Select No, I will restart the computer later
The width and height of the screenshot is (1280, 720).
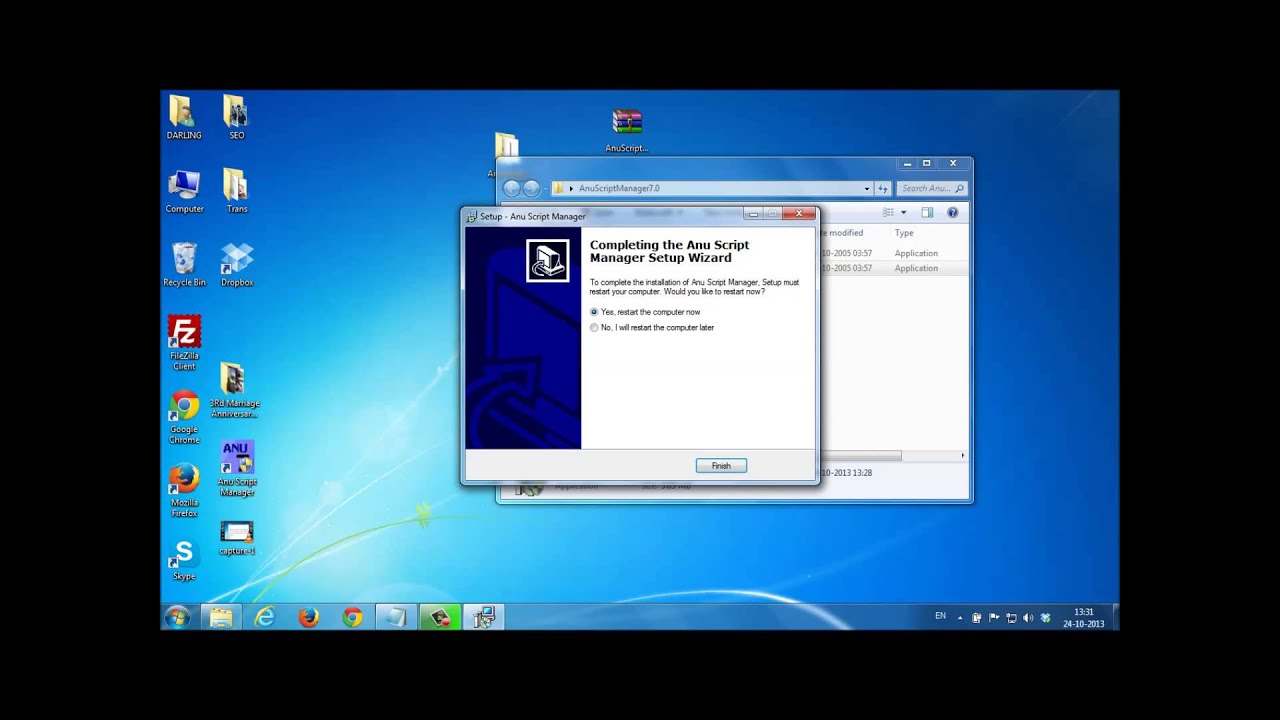pyautogui.click(x=652, y=327)
